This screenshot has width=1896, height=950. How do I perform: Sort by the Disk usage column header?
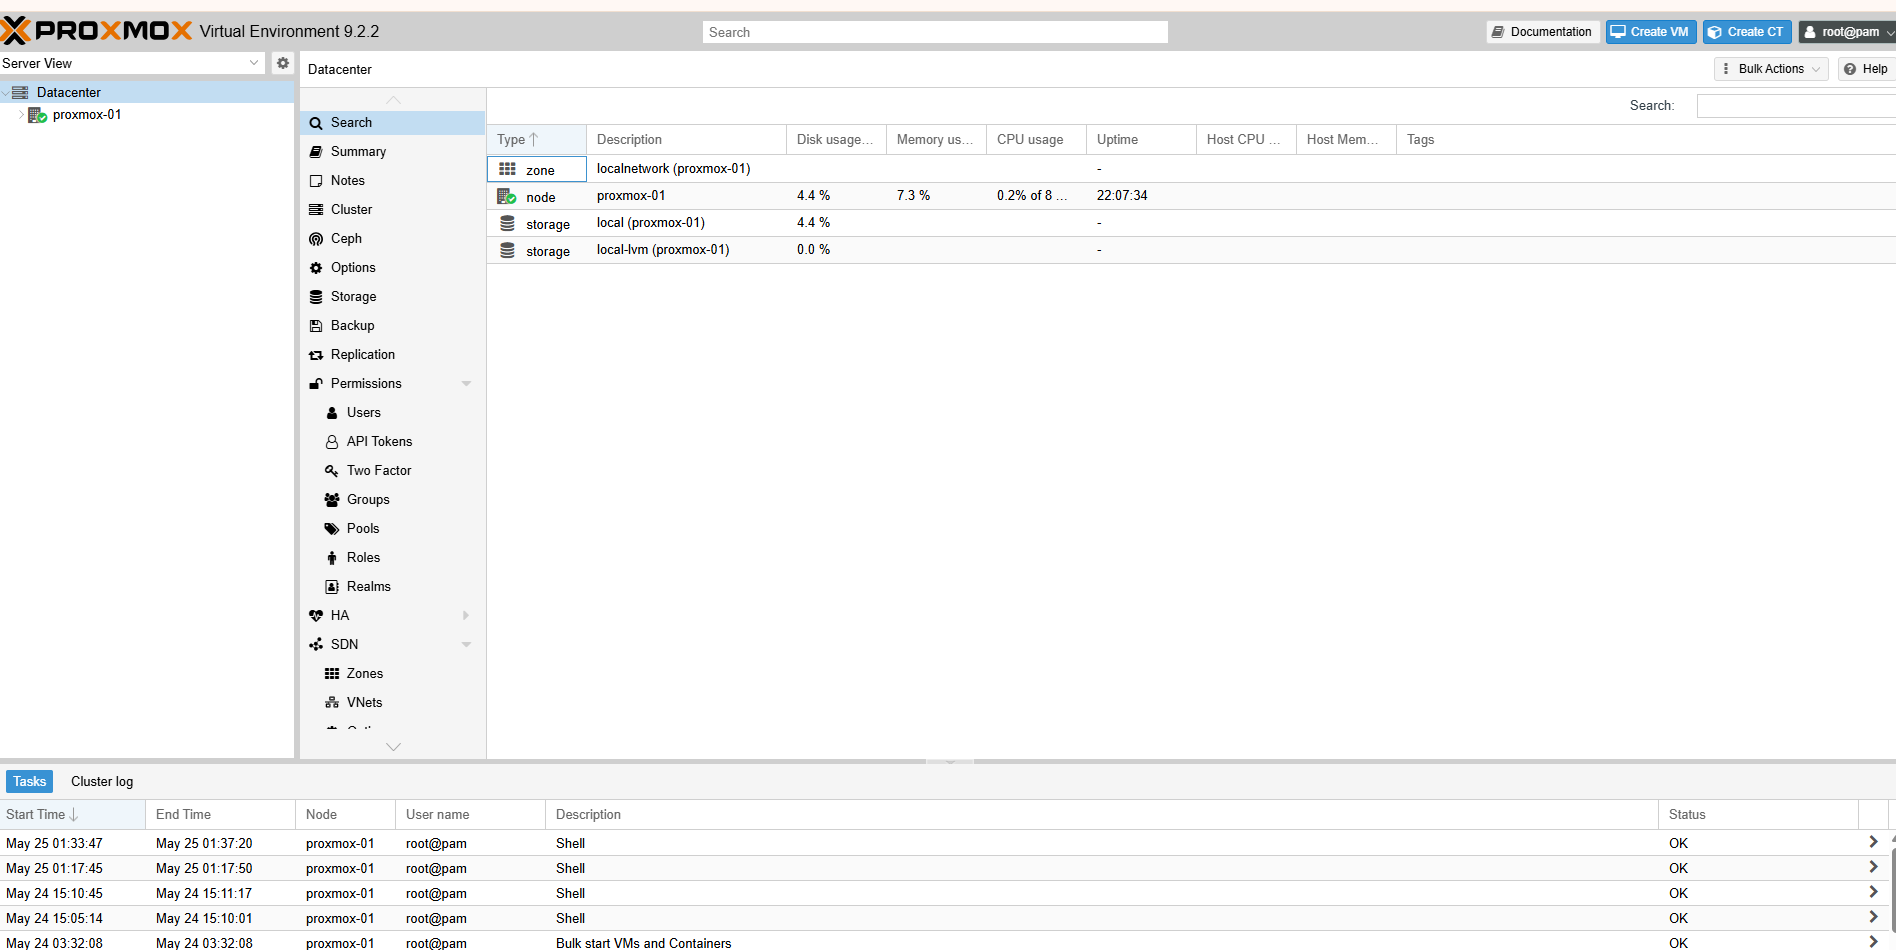click(836, 140)
